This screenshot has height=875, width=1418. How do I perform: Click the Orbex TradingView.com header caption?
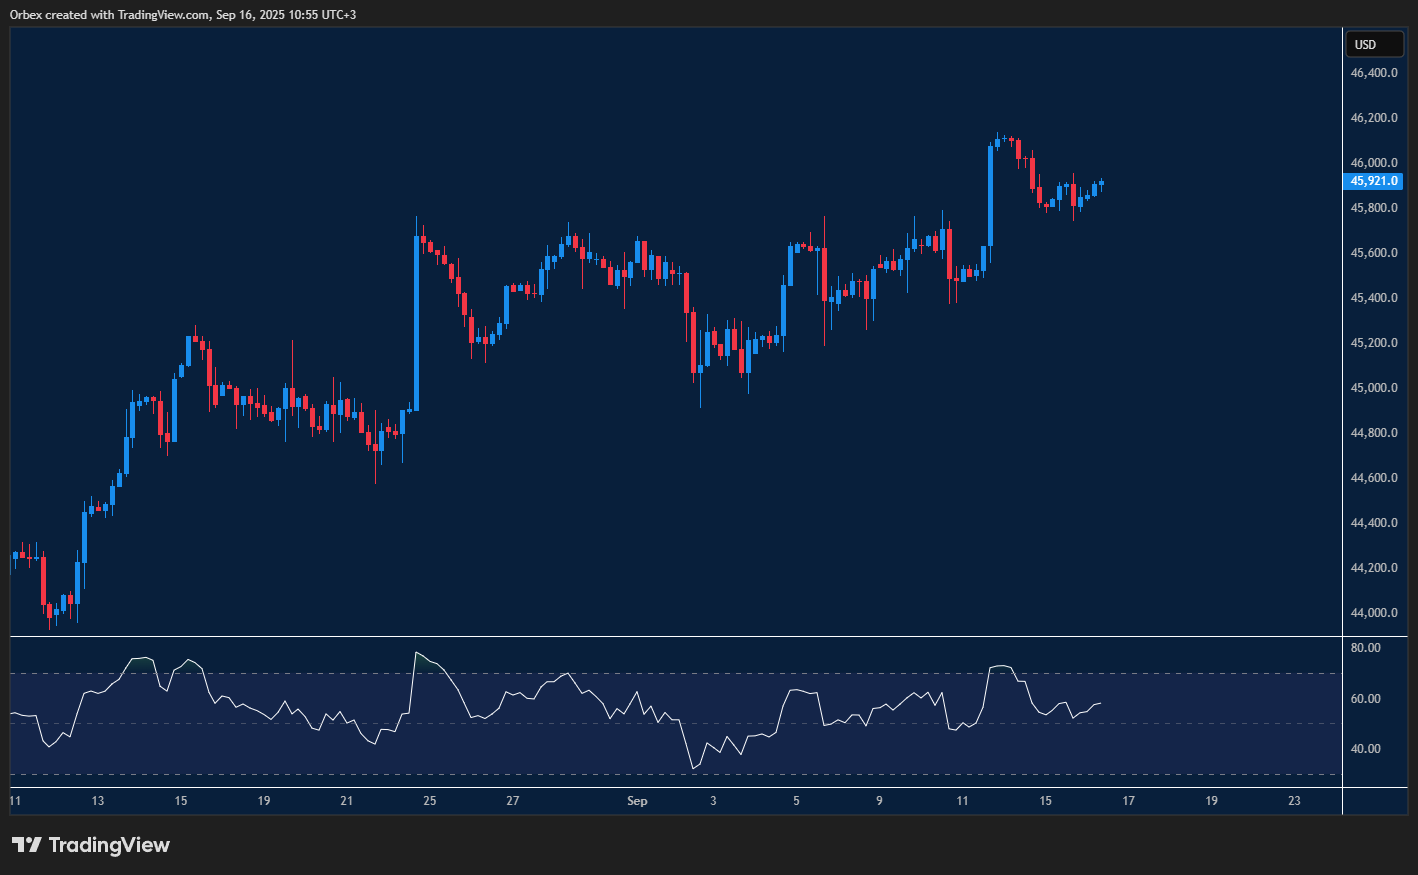(x=182, y=14)
